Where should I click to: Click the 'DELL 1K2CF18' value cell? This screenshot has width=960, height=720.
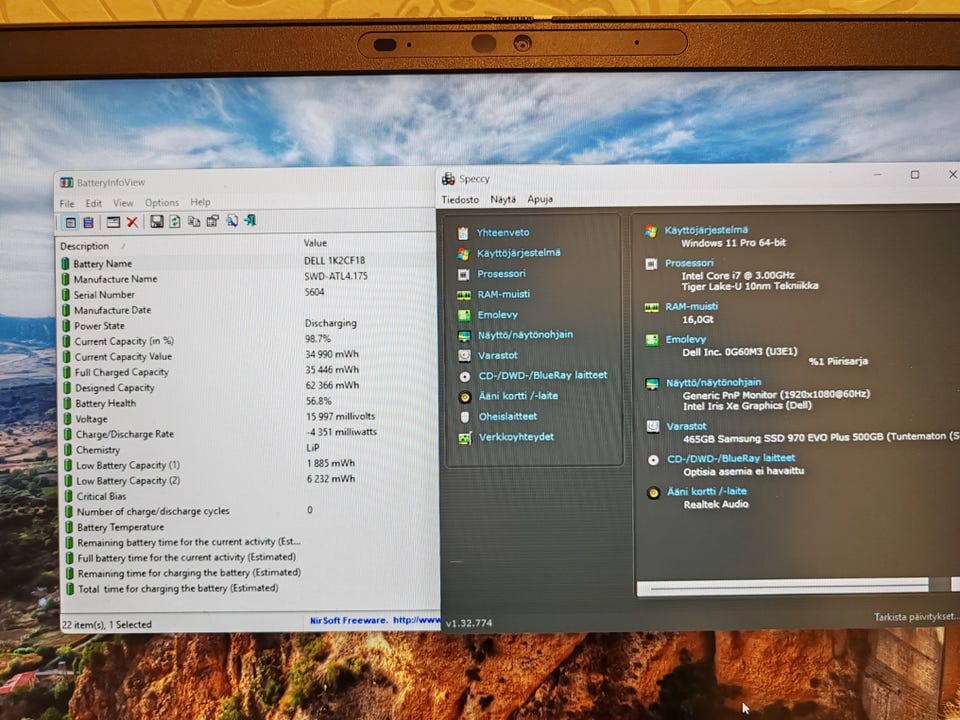tap(334, 260)
